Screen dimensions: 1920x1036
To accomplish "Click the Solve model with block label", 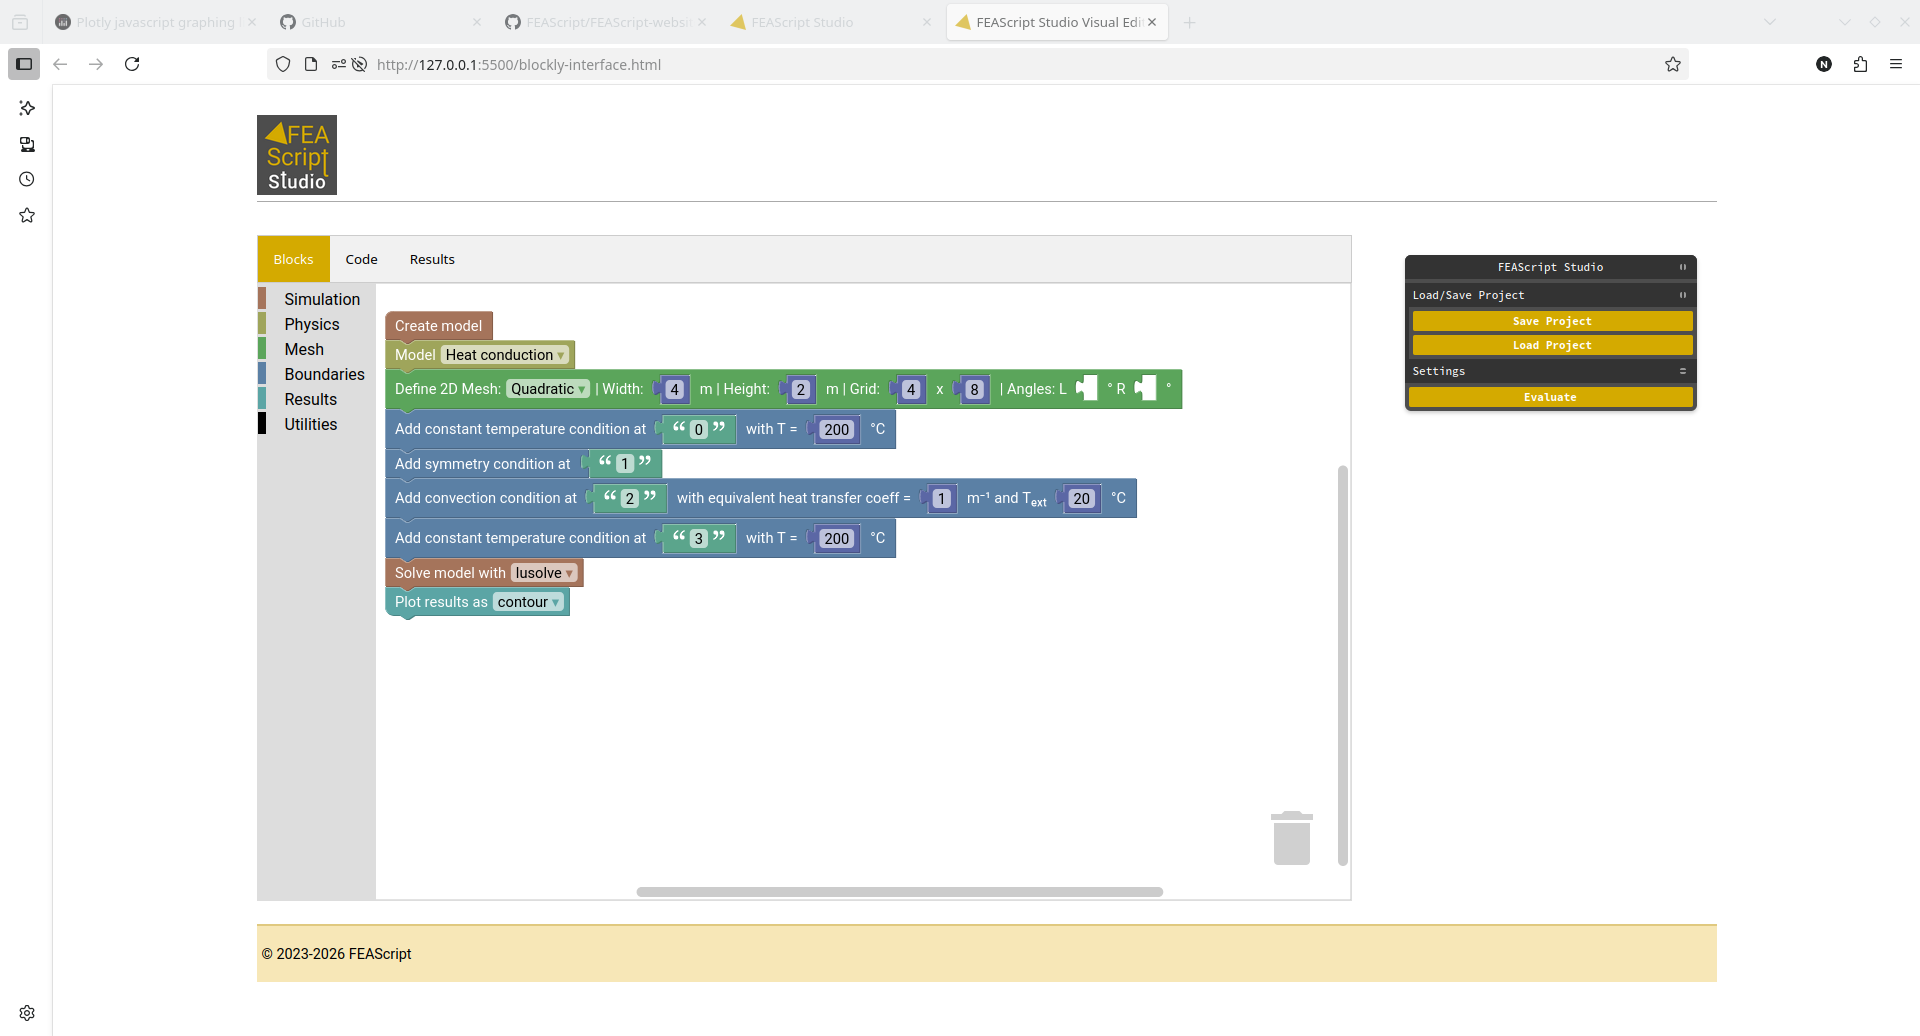I will pos(450,573).
